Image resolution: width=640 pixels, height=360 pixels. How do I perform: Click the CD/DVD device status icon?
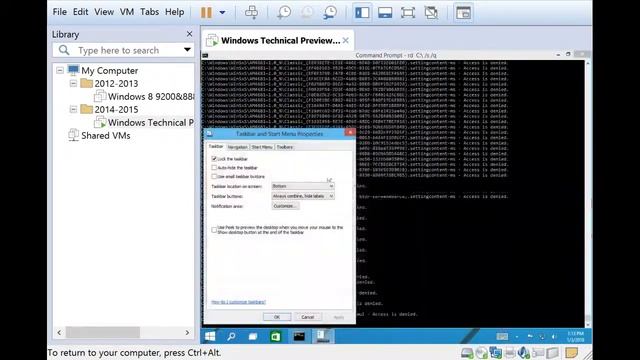pos(481,353)
